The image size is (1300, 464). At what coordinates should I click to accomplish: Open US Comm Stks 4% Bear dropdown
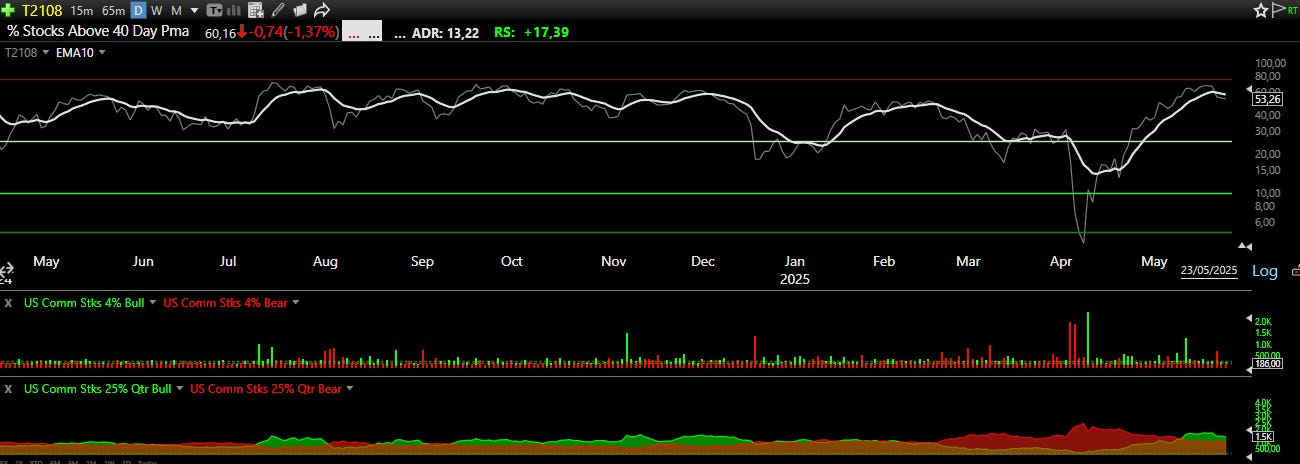(x=295, y=302)
